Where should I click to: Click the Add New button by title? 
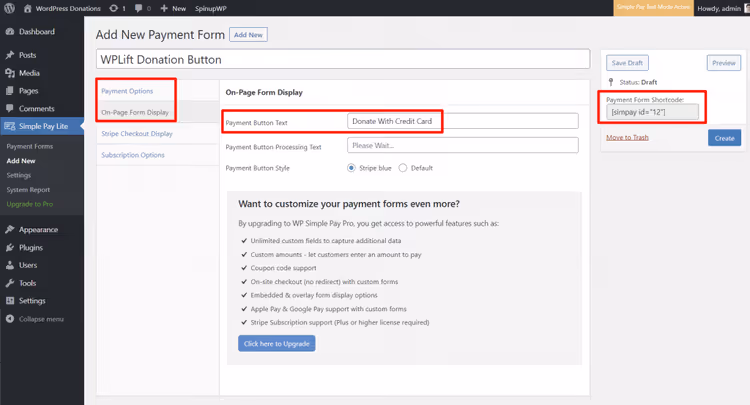248,35
